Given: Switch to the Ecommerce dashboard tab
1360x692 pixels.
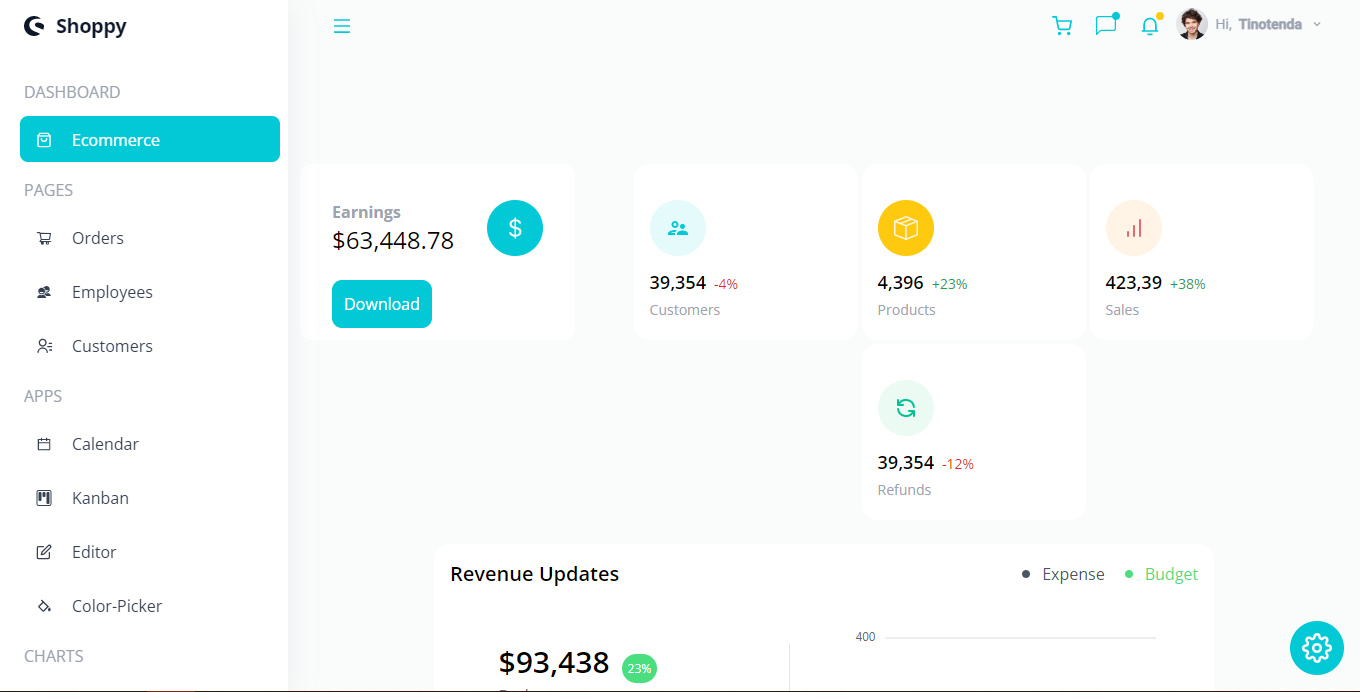Looking at the screenshot, I should tap(117, 140).
